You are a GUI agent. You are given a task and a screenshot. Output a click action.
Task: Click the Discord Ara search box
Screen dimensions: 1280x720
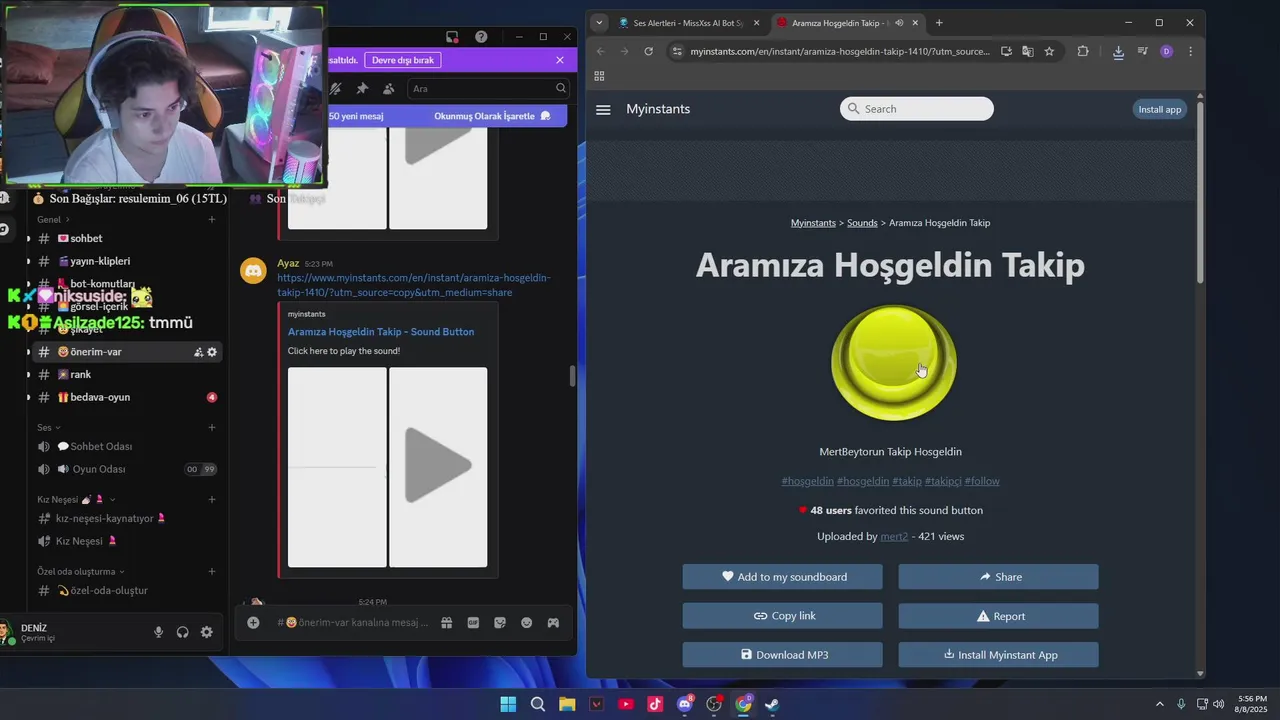point(489,88)
